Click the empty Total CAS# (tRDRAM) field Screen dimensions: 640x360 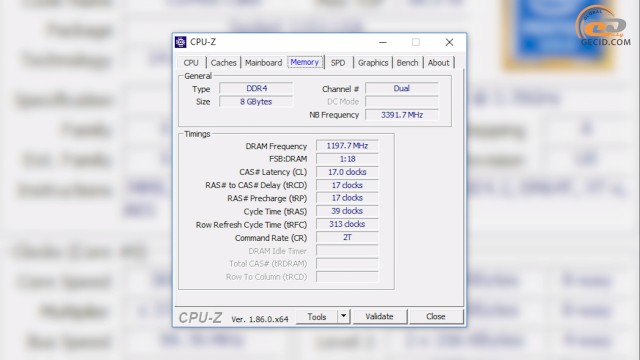[x=347, y=264]
